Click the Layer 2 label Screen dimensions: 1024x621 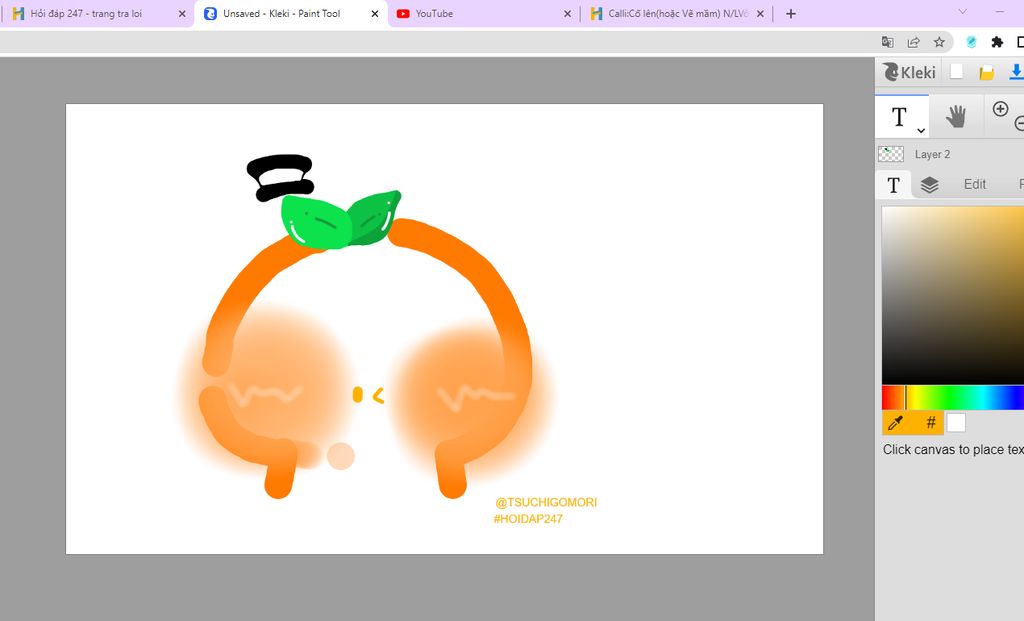click(x=932, y=154)
